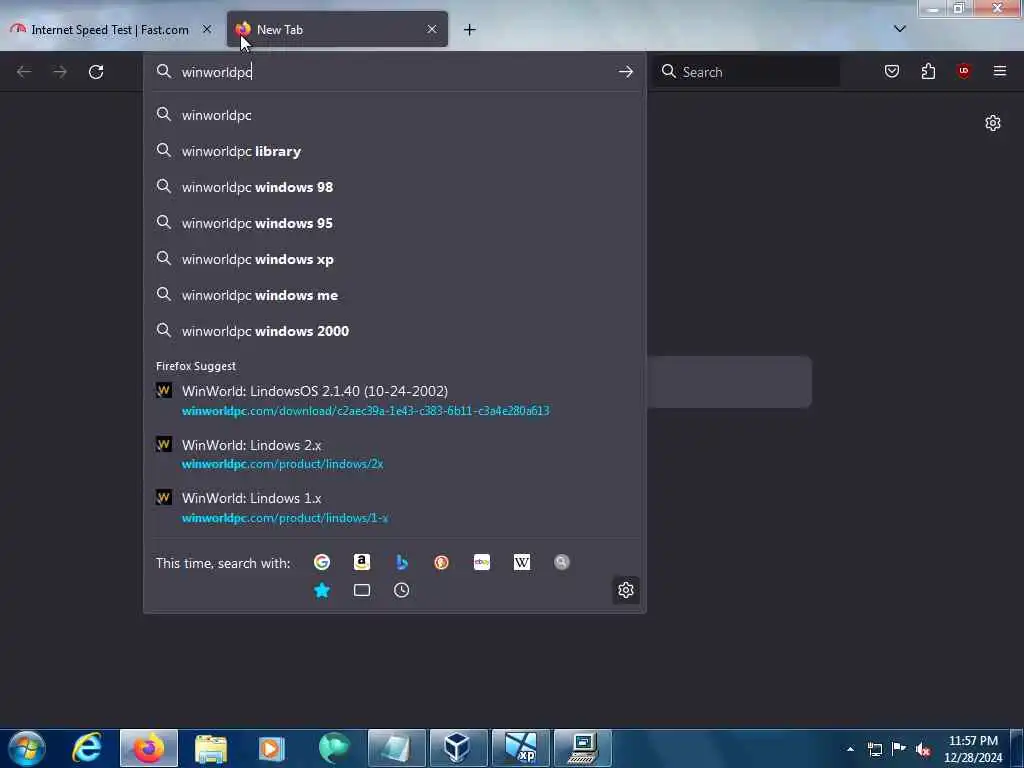Search history with the clock icon
The height and width of the screenshot is (768, 1024).
(x=402, y=590)
